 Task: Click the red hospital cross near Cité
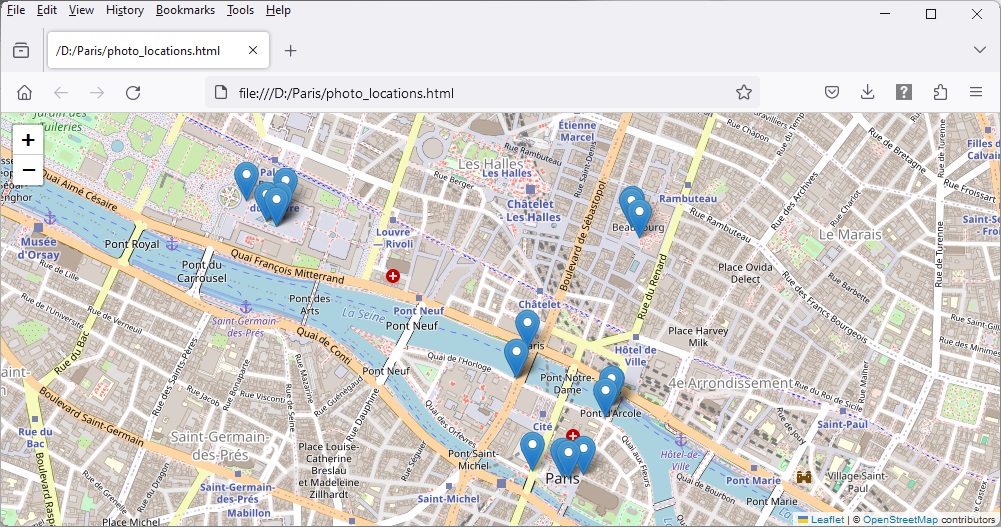[x=573, y=435]
